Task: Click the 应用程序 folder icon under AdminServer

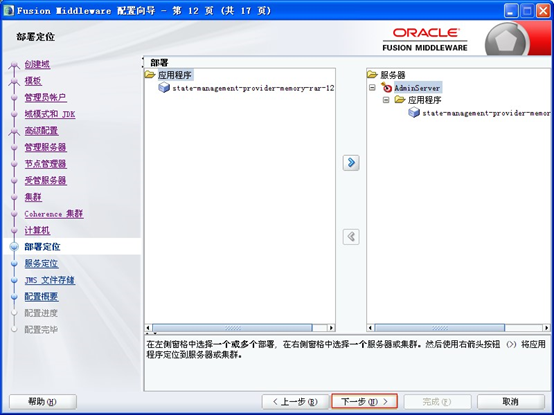Action: pos(400,100)
